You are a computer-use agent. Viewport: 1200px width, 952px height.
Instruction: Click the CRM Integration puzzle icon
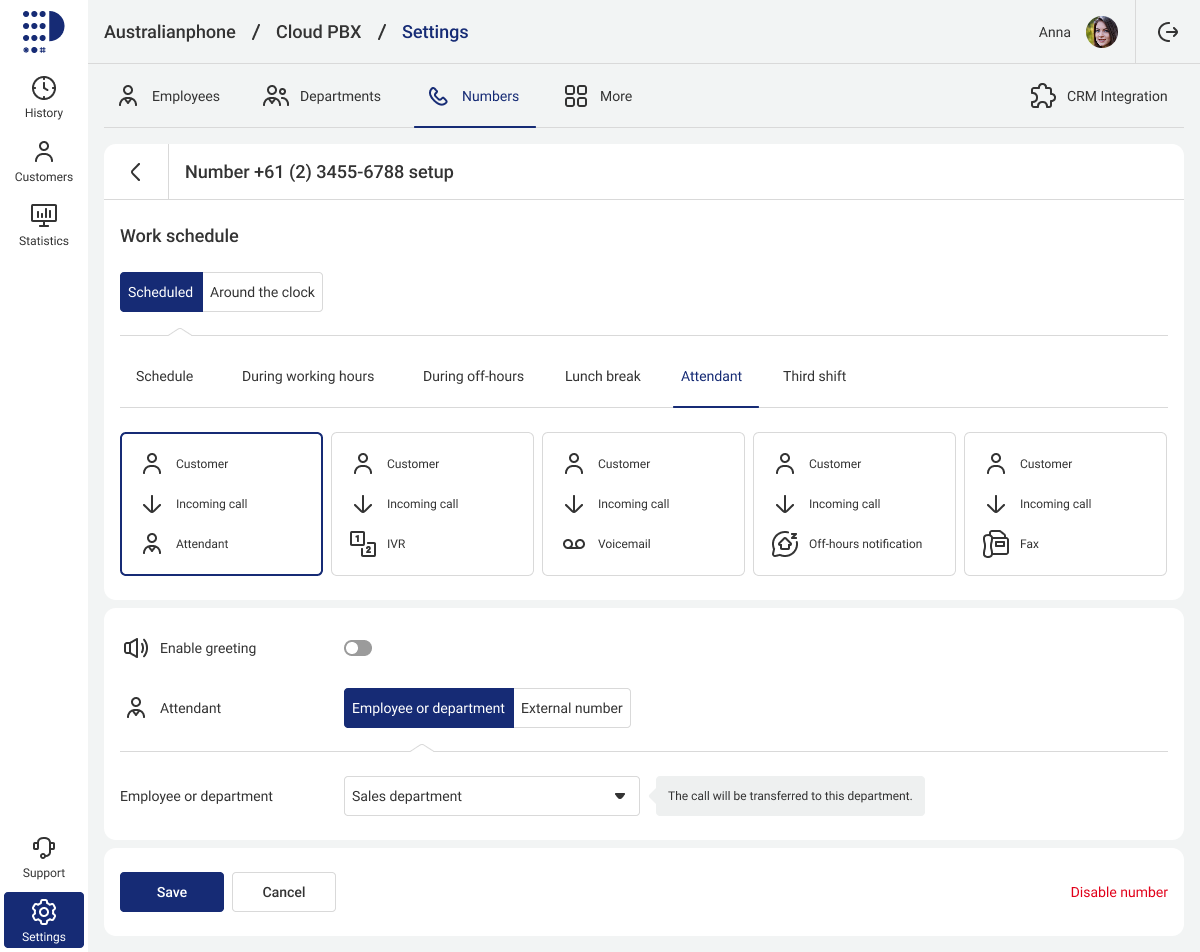[x=1043, y=96]
